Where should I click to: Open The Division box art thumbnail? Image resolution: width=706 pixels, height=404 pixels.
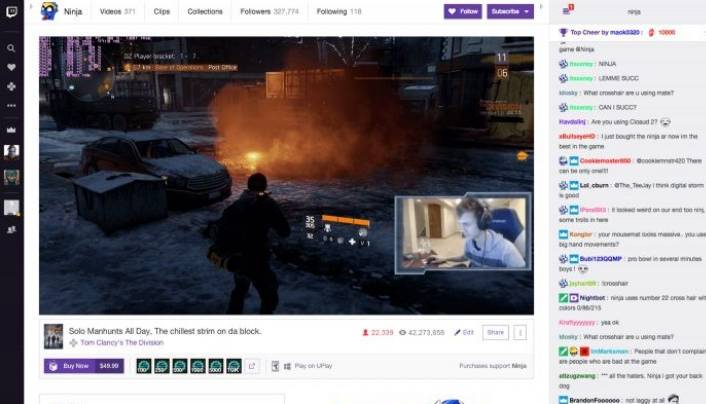click(53, 336)
